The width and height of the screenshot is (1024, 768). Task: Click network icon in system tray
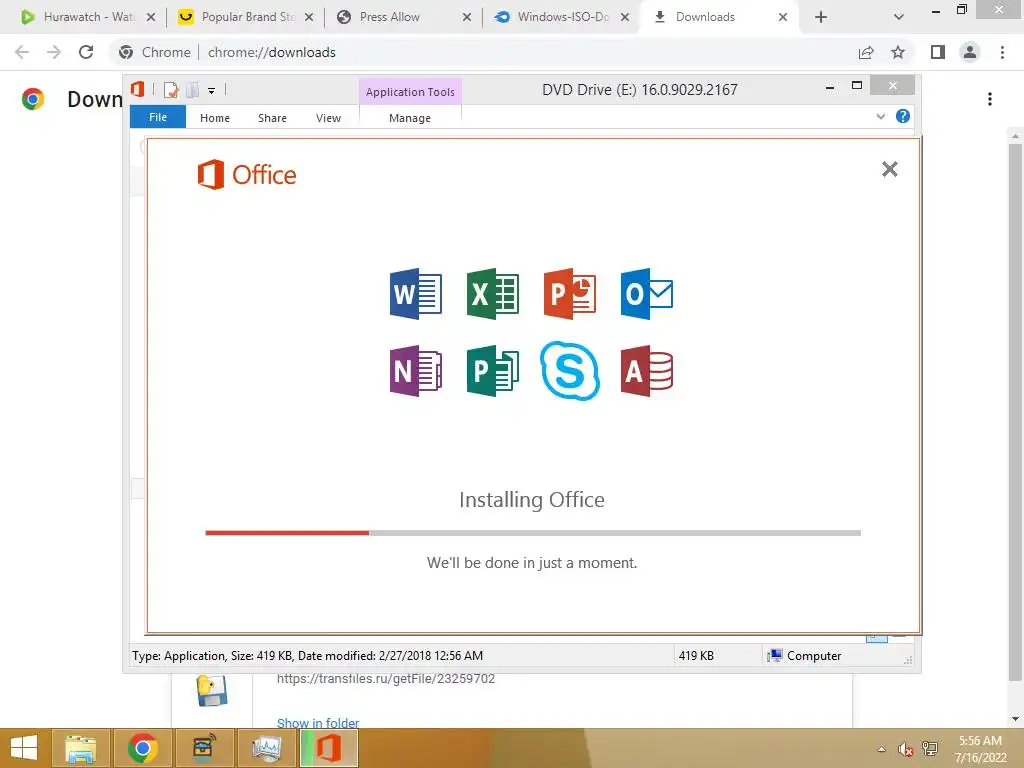tap(930, 749)
